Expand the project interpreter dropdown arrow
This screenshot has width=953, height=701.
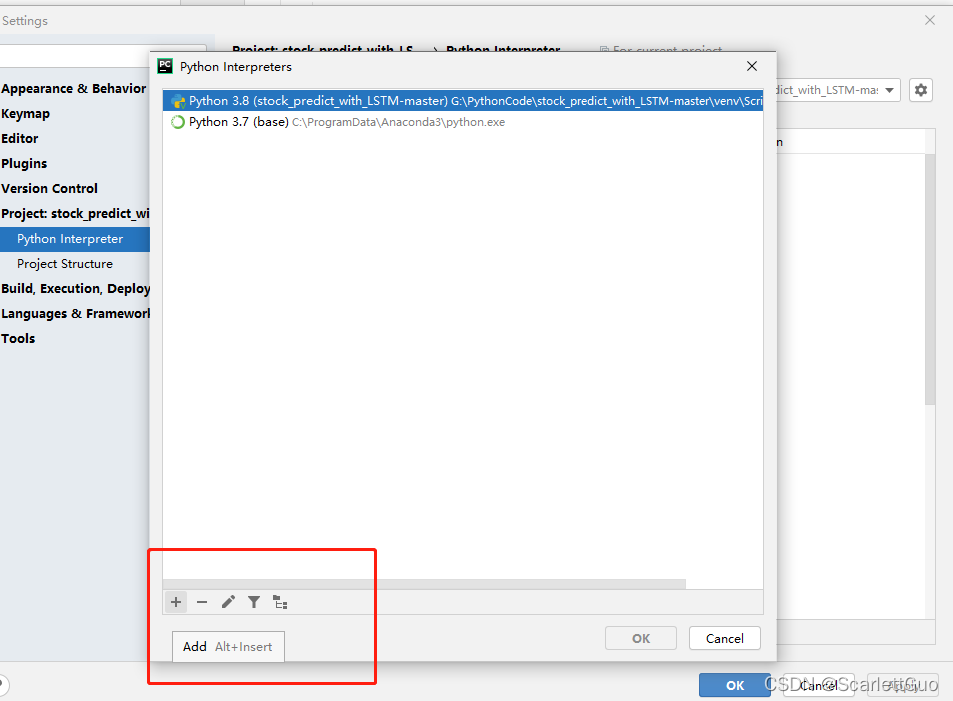click(889, 90)
